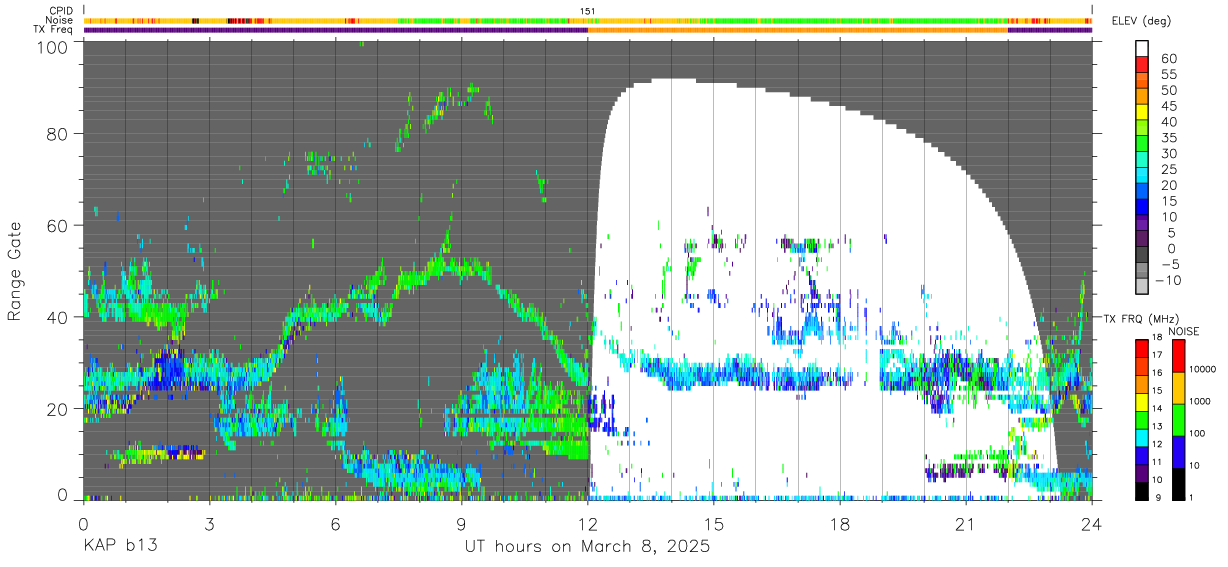
Task: Click the 6 tick on UT hours axis
Action: [x=335, y=523]
